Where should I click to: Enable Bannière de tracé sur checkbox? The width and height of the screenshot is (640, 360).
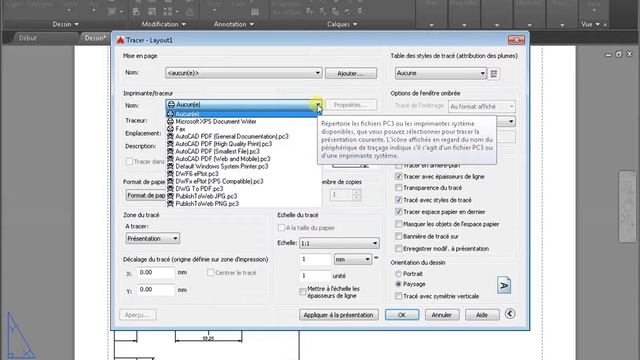pos(399,236)
